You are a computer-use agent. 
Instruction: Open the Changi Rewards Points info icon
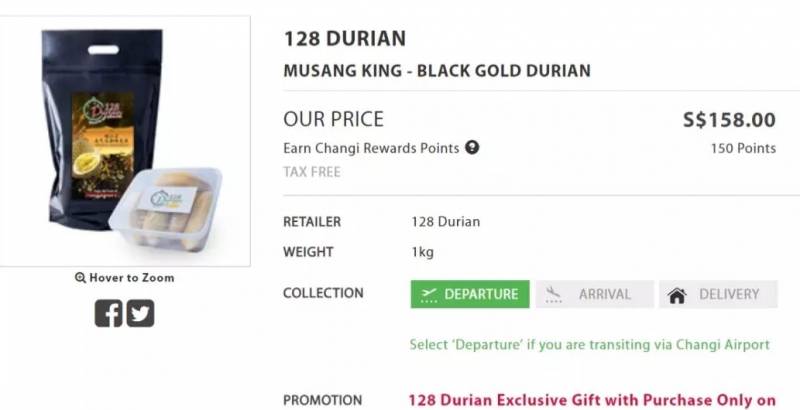point(473,148)
